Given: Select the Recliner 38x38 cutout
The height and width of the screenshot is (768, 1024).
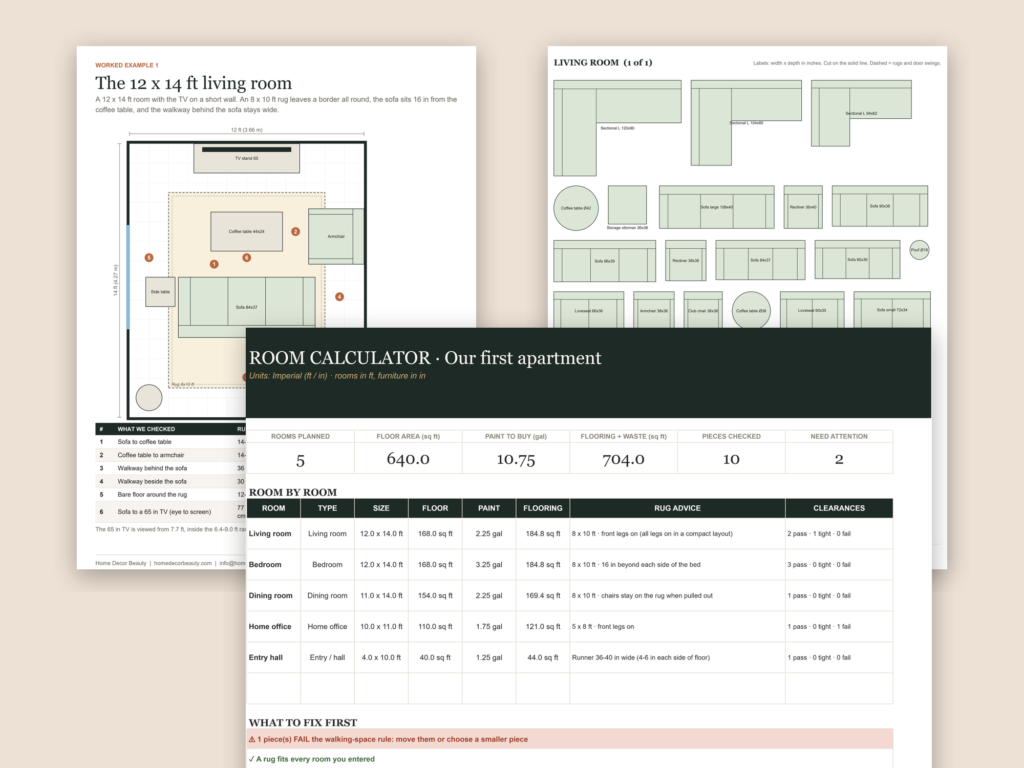Looking at the screenshot, I should (x=686, y=260).
